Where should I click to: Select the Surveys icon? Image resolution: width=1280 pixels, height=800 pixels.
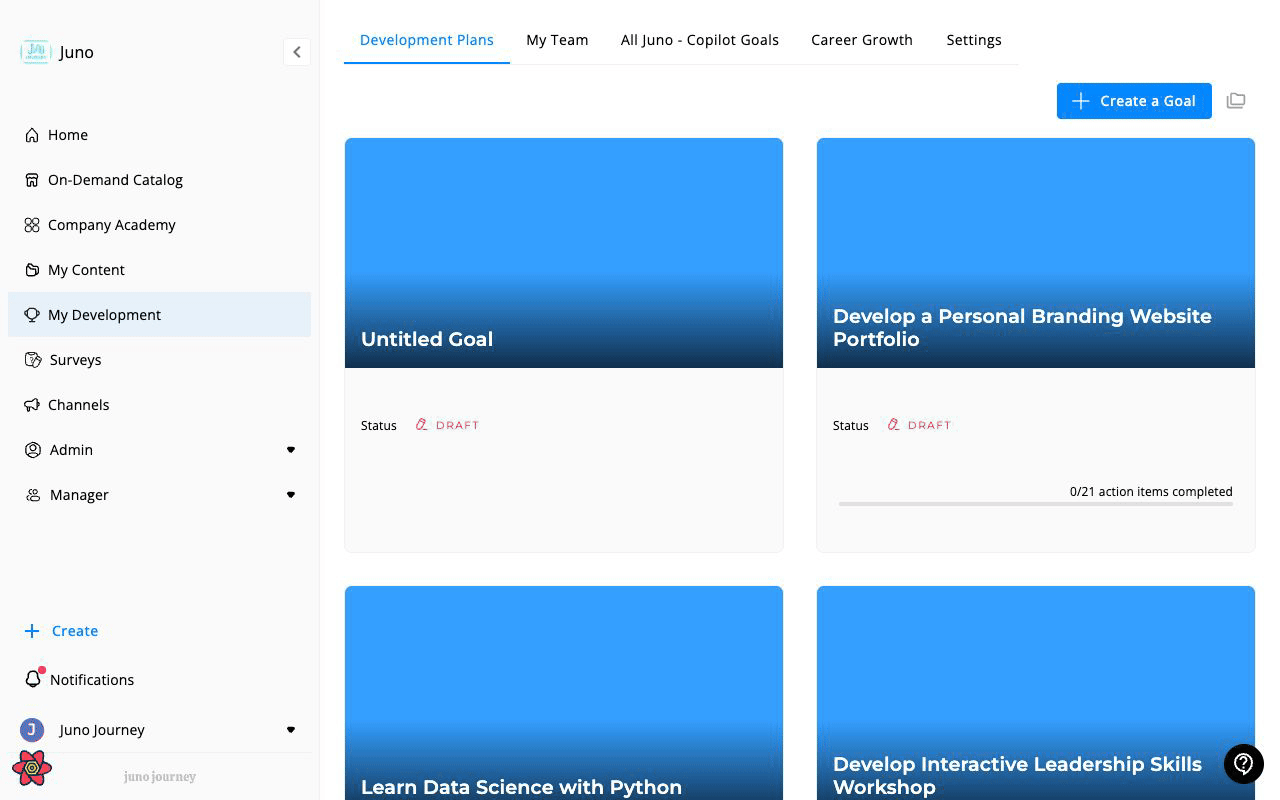[33, 360]
